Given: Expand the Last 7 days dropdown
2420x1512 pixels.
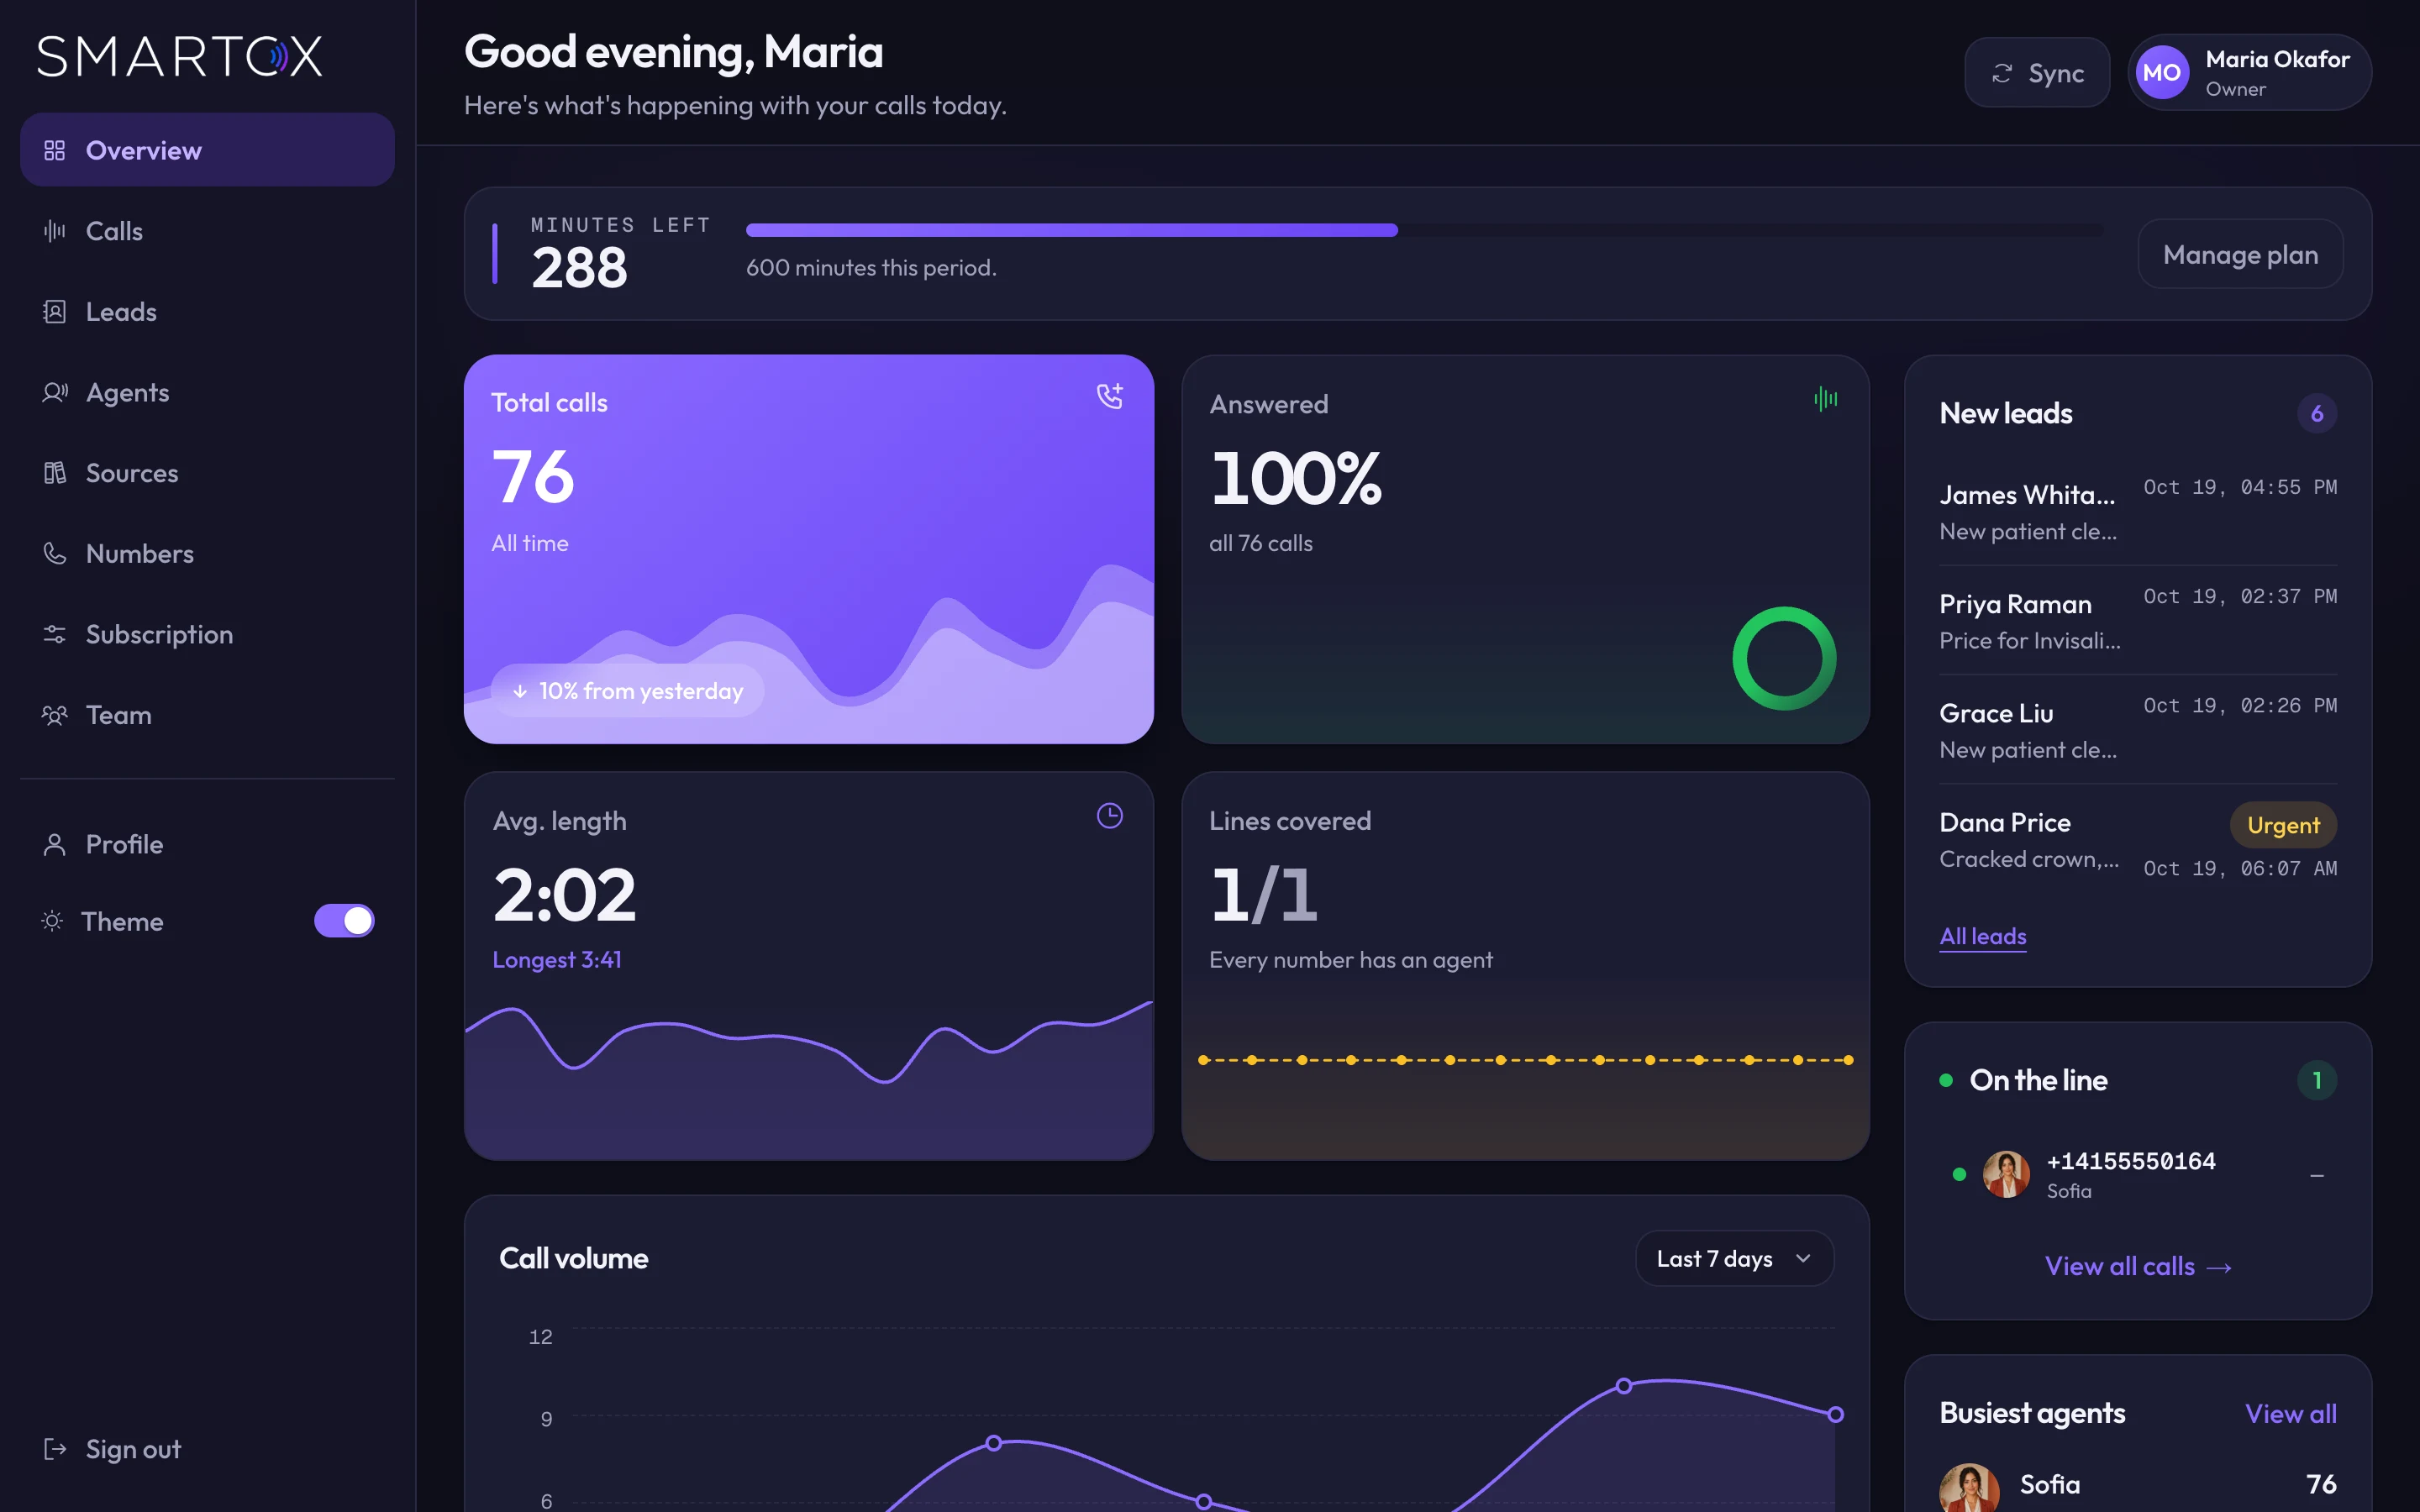Looking at the screenshot, I should click(x=1734, y=1258).
